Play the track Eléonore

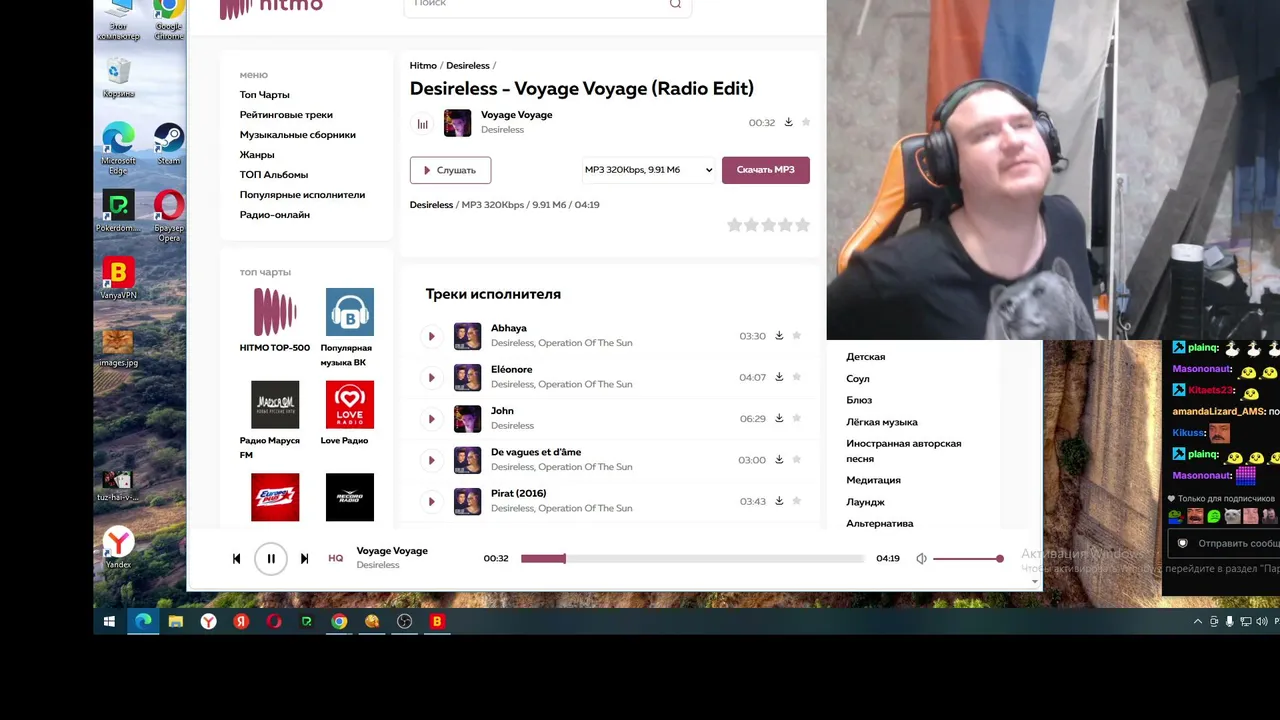tap(431, 377)
